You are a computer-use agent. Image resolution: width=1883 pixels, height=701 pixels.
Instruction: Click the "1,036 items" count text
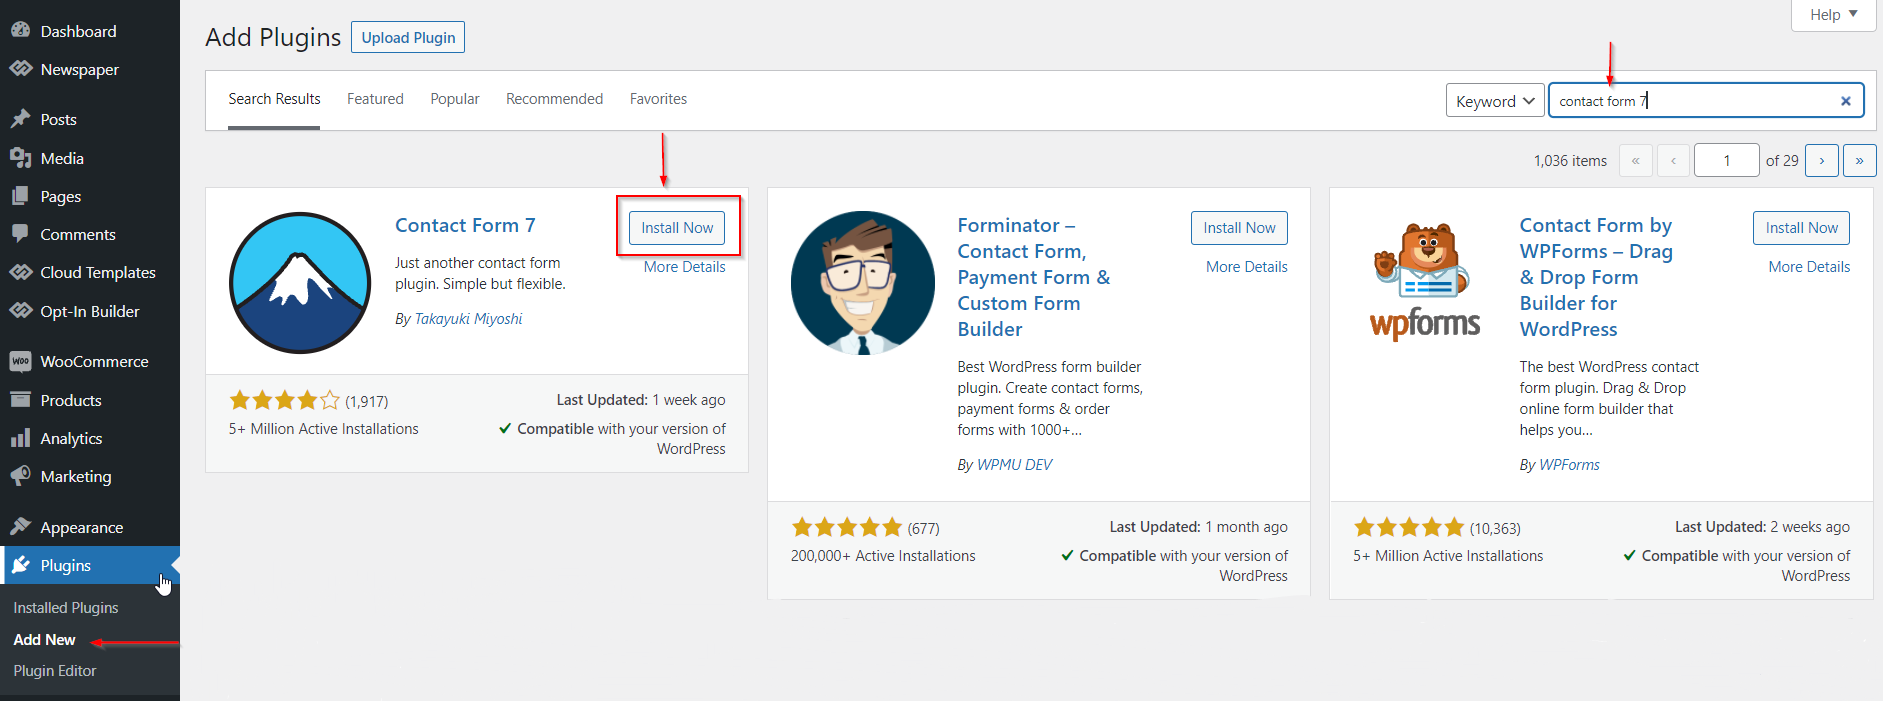point(1570,161)
